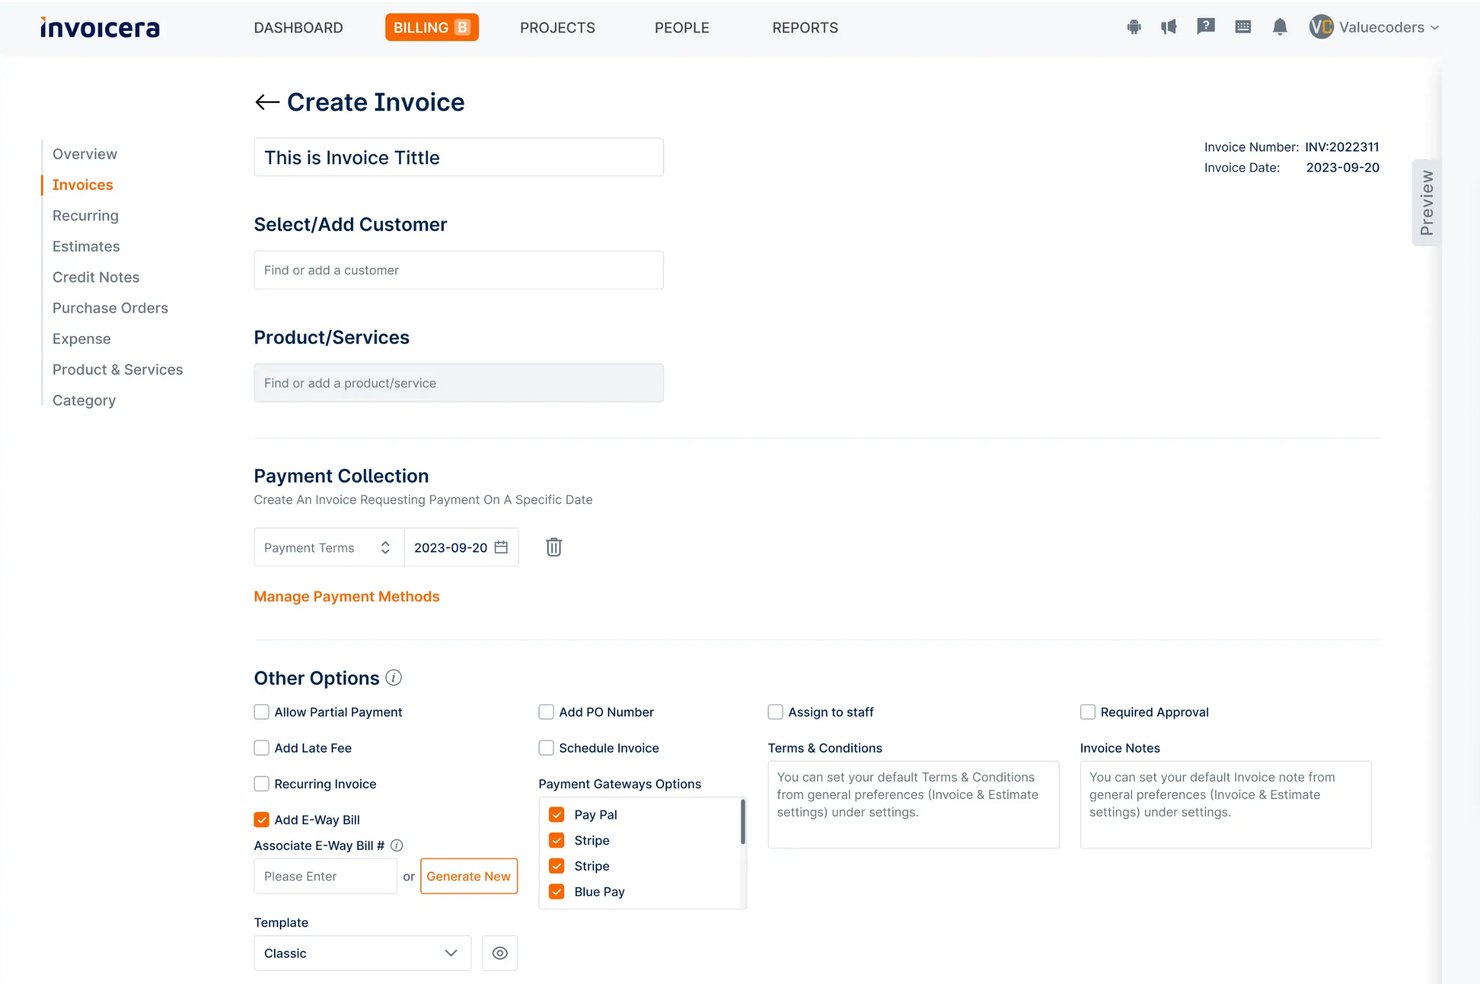Tick Assign to staff checkbox
This screenshot has width=1480, height=987.
coord(775,712)
